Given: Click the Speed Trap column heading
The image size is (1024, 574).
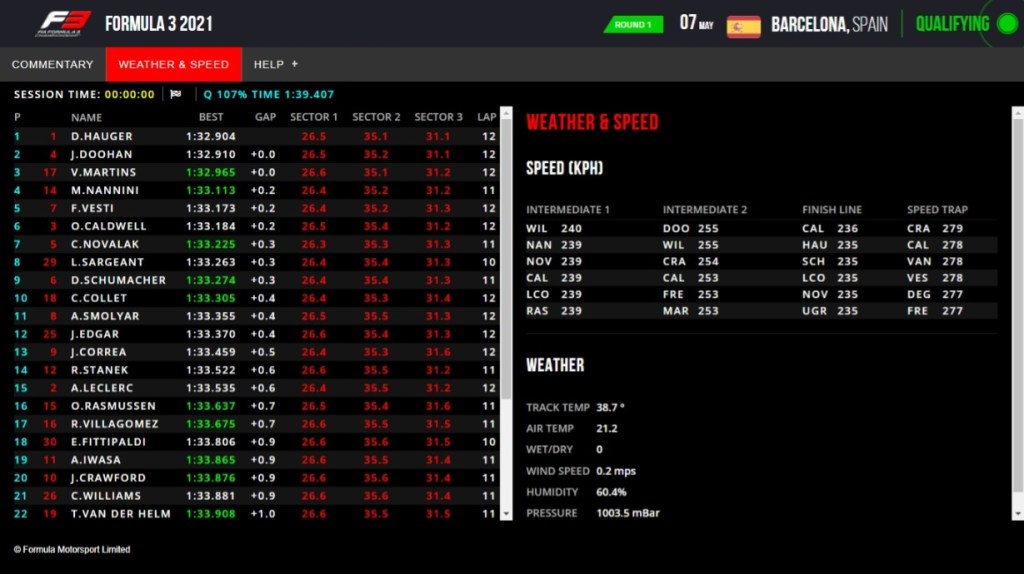Looking at the screenshot, I should tap(936, 210).
